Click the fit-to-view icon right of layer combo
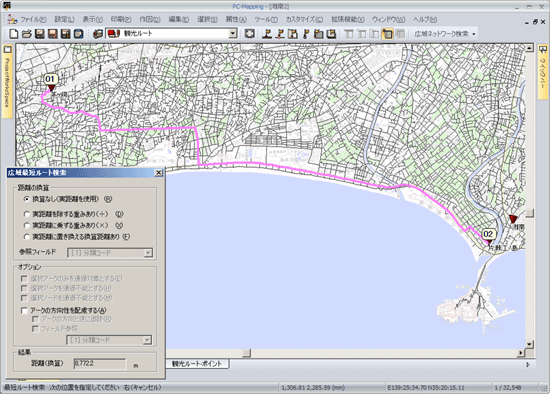The width and height of the screenshot is (550, 394). coord(249,34)
